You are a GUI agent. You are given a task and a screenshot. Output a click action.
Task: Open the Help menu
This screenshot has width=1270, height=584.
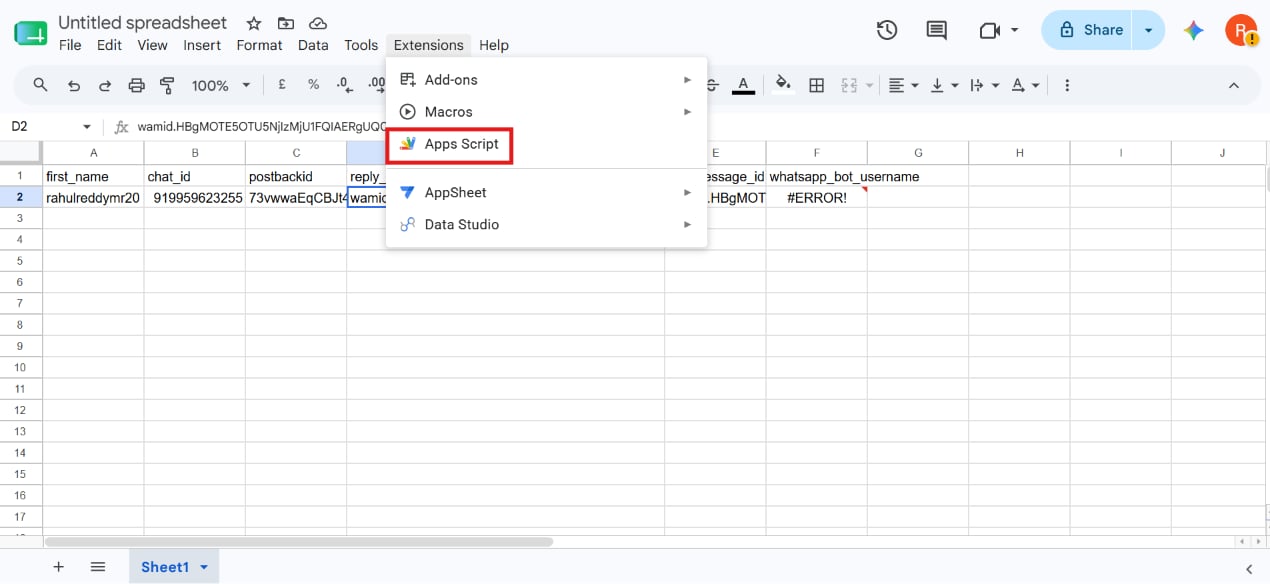tap(494, 45)
